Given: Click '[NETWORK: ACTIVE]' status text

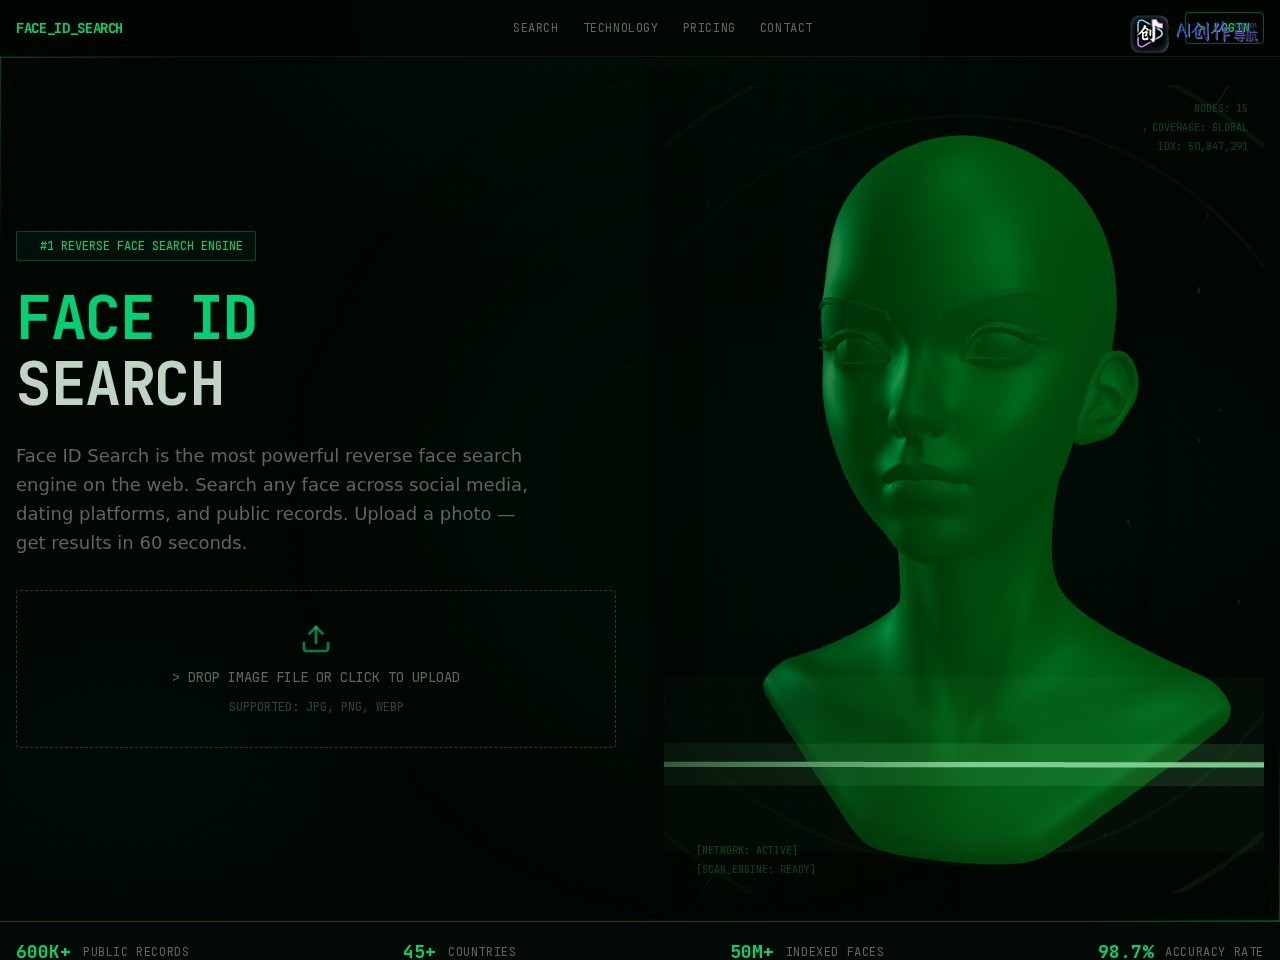Looking at the screenshot, I should [747, 850].
